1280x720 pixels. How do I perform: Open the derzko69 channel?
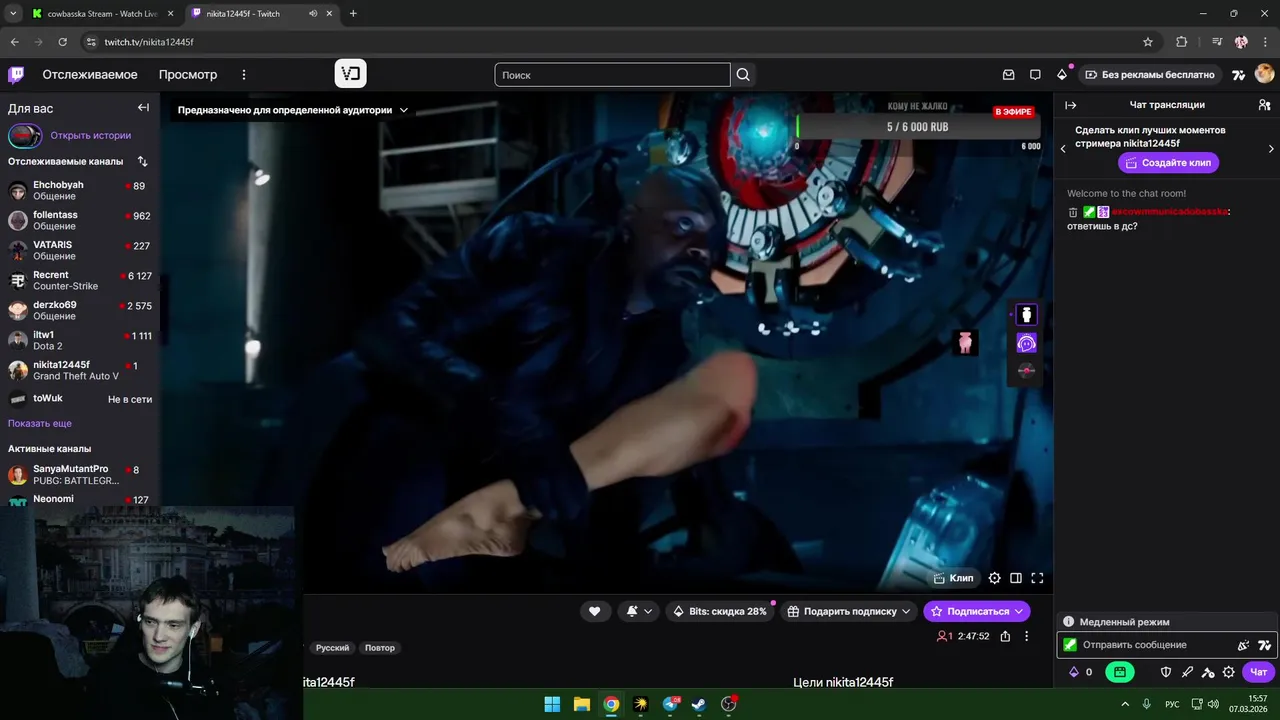click(x=80, y=310)
